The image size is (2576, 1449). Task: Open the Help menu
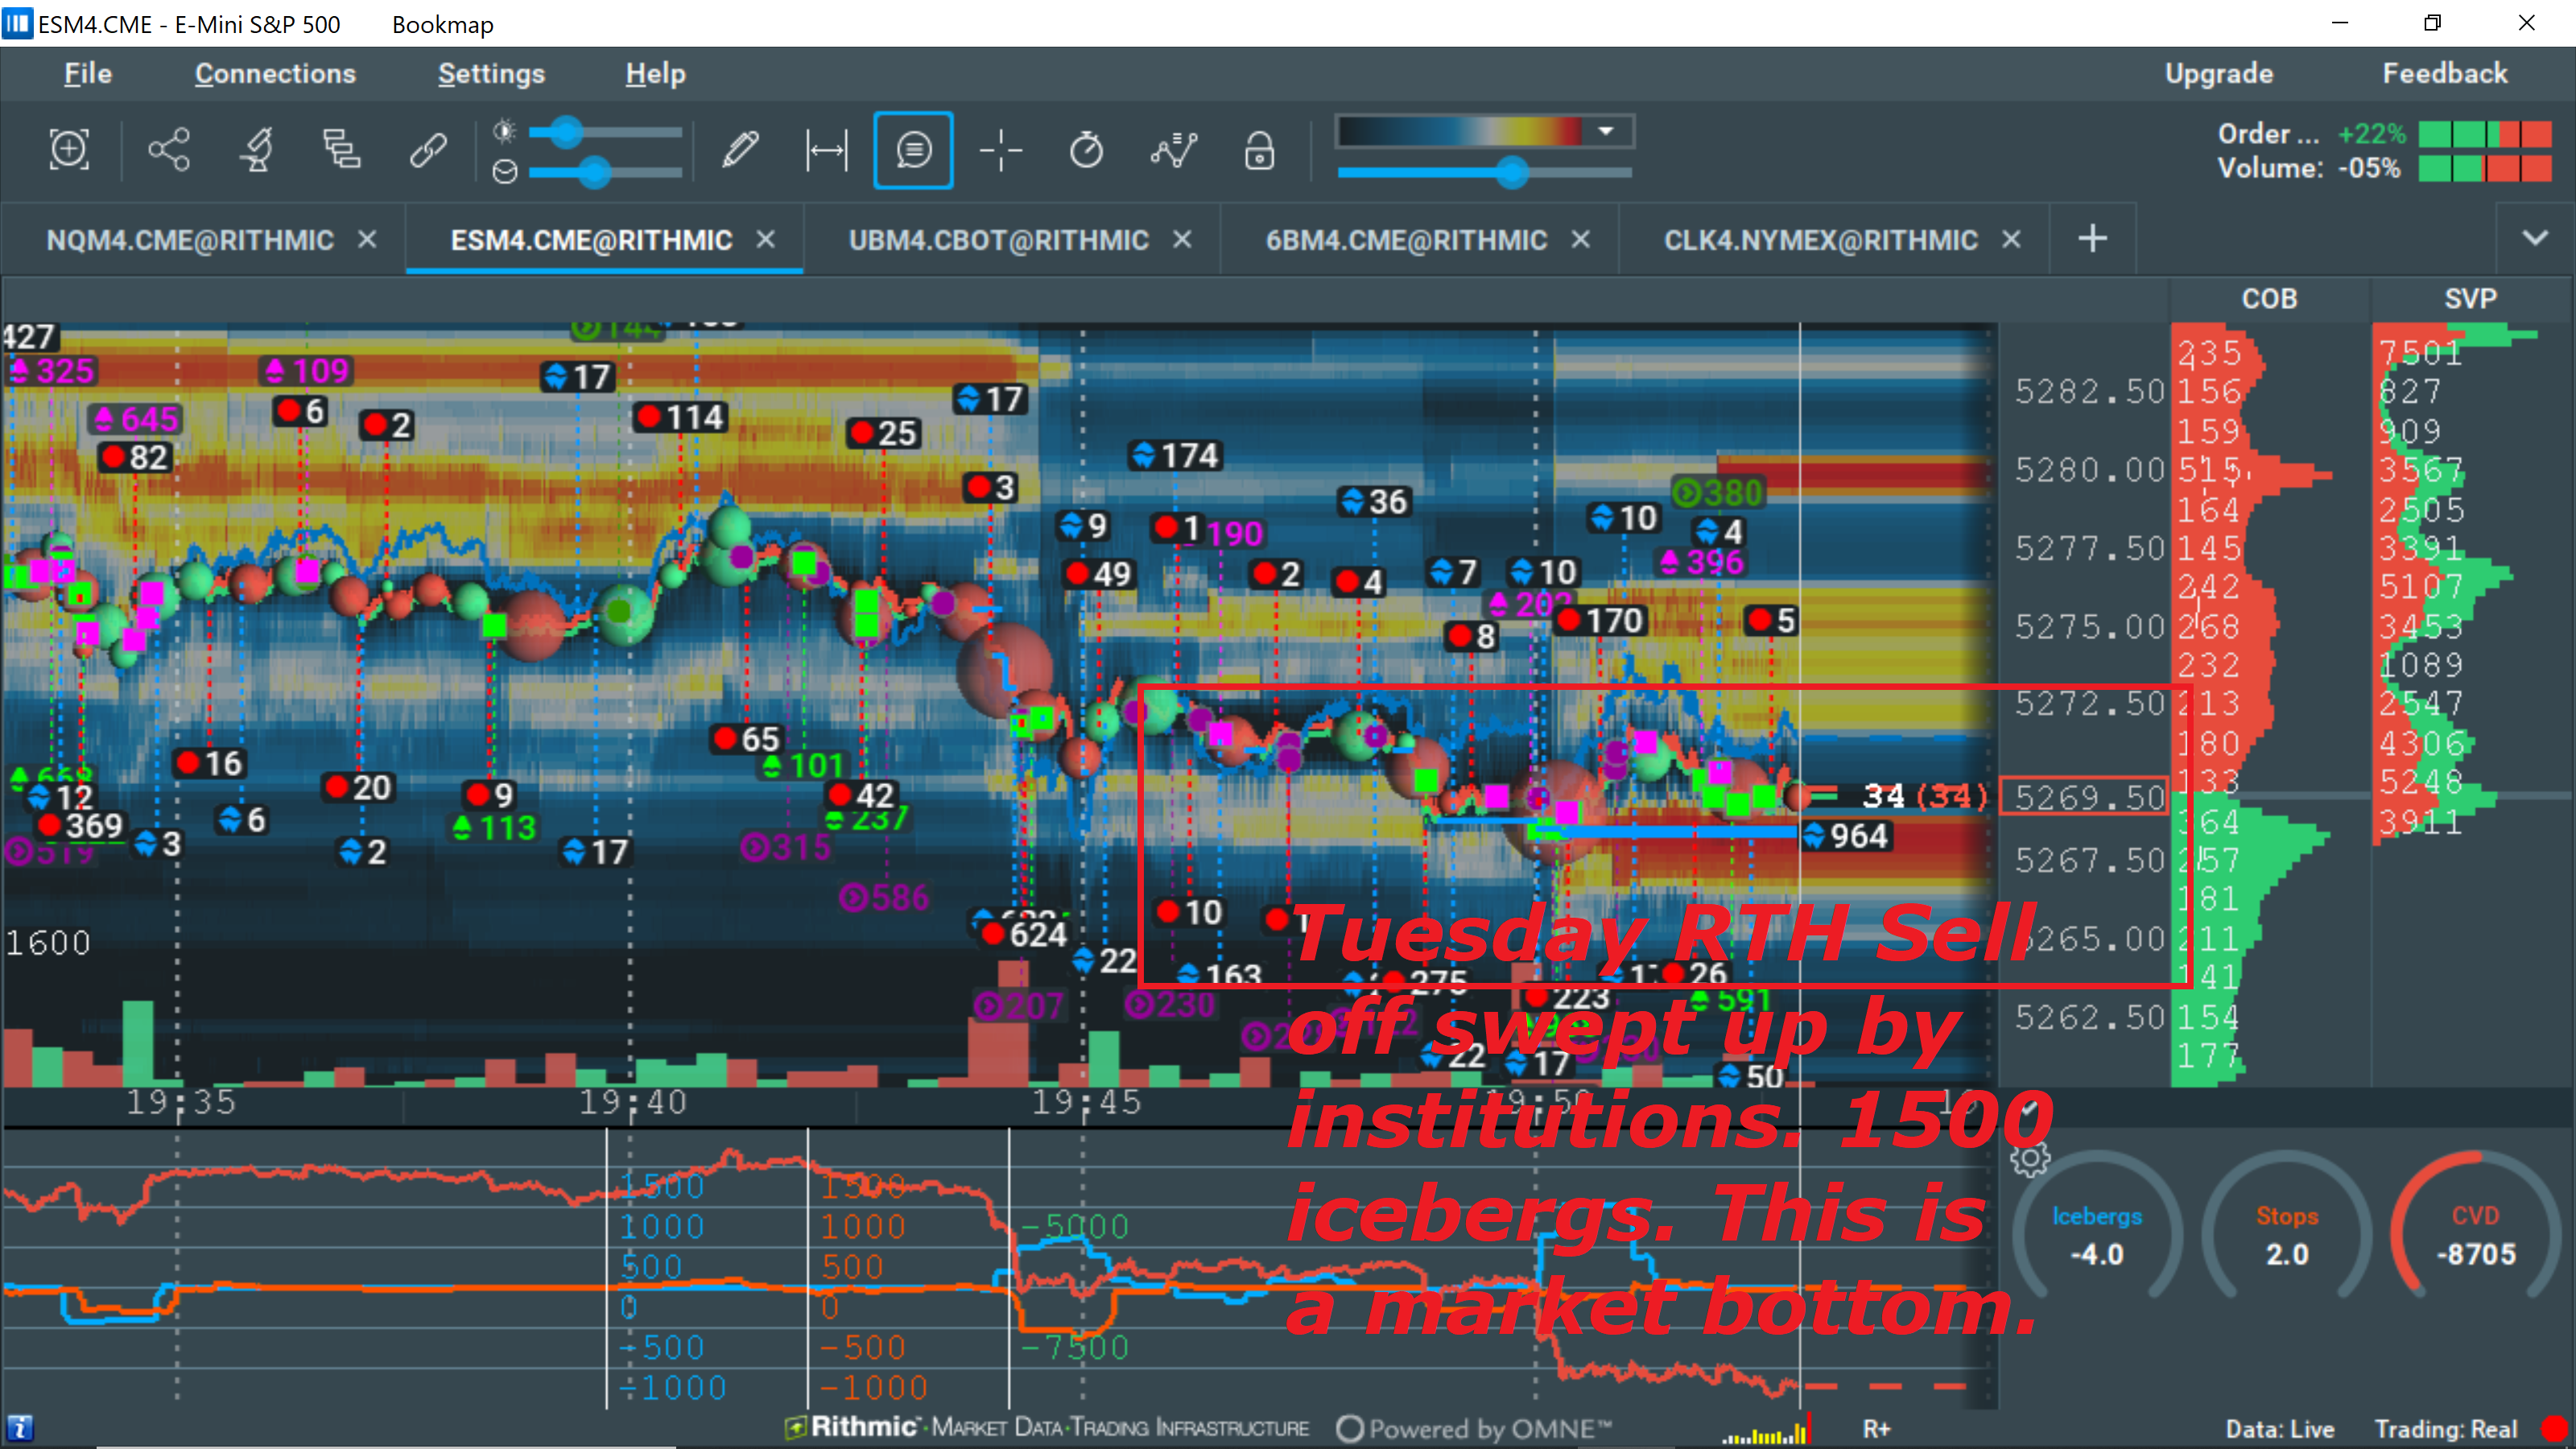coord(655,74)
